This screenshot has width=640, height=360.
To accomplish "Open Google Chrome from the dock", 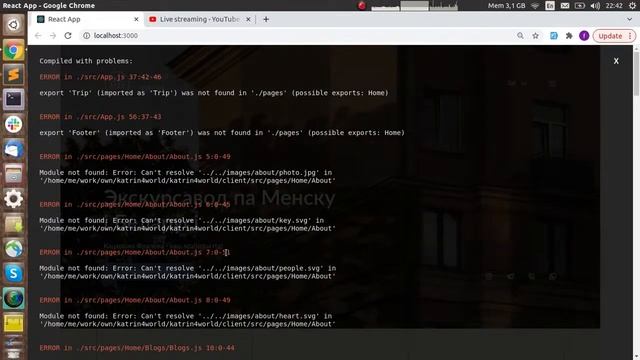I will click(x=13, y=51).
